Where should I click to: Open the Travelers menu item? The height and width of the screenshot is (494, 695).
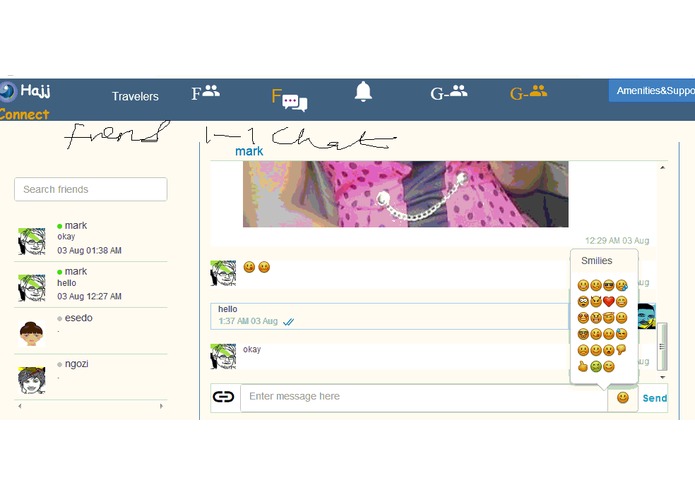point(135,96)
